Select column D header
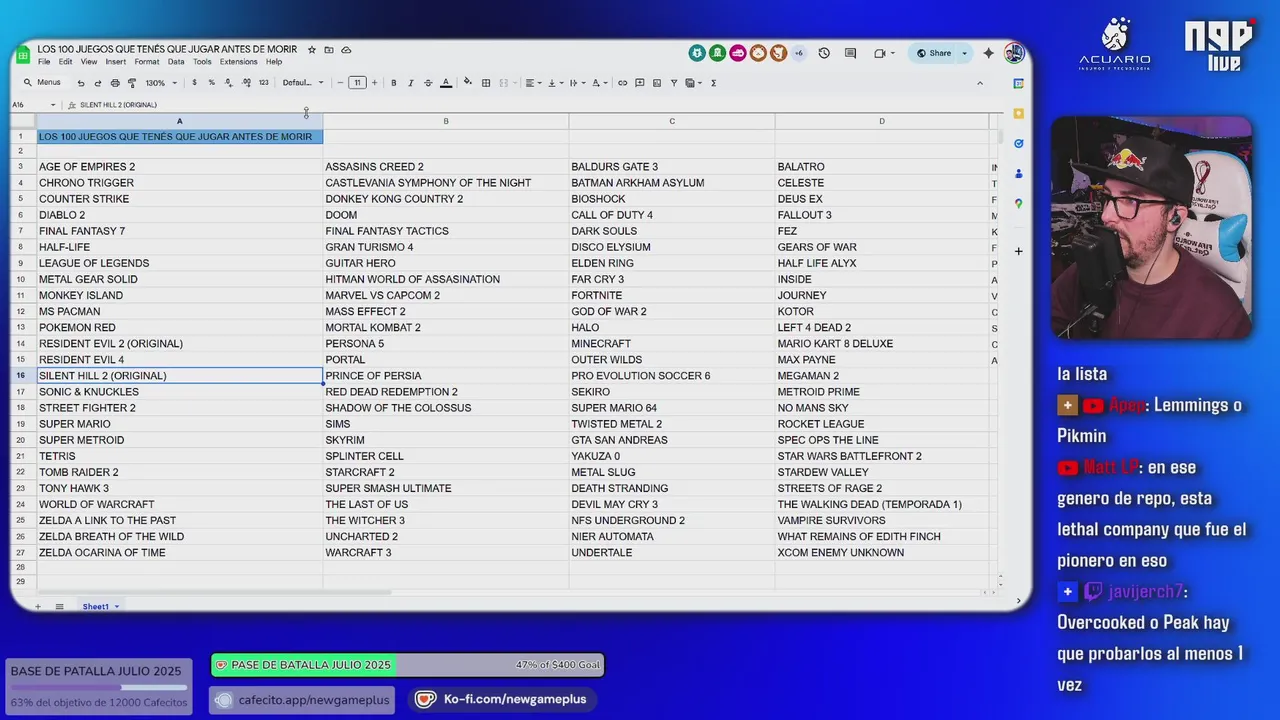1280x720 pixels. point(882,121)
